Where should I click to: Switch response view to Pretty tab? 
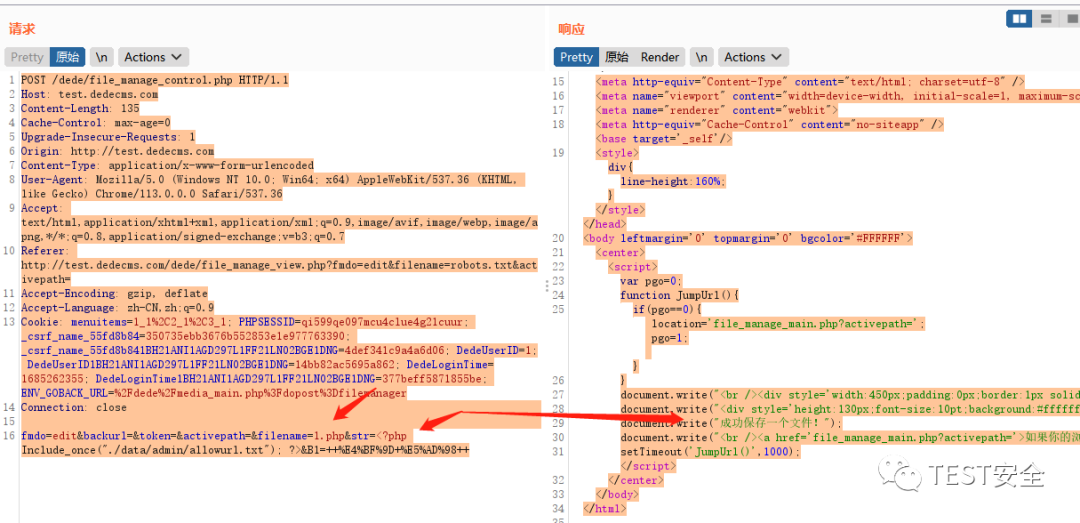tap(577, 57)
